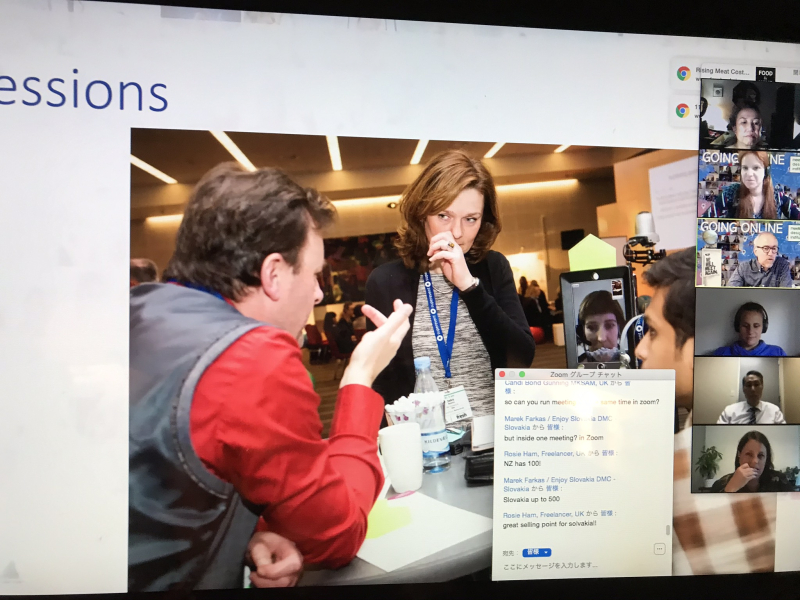Image resolution: width=800 pixels, height=600 pixels.
Task: Click the "宛先:" label in the chat
Action: point(509,553)
